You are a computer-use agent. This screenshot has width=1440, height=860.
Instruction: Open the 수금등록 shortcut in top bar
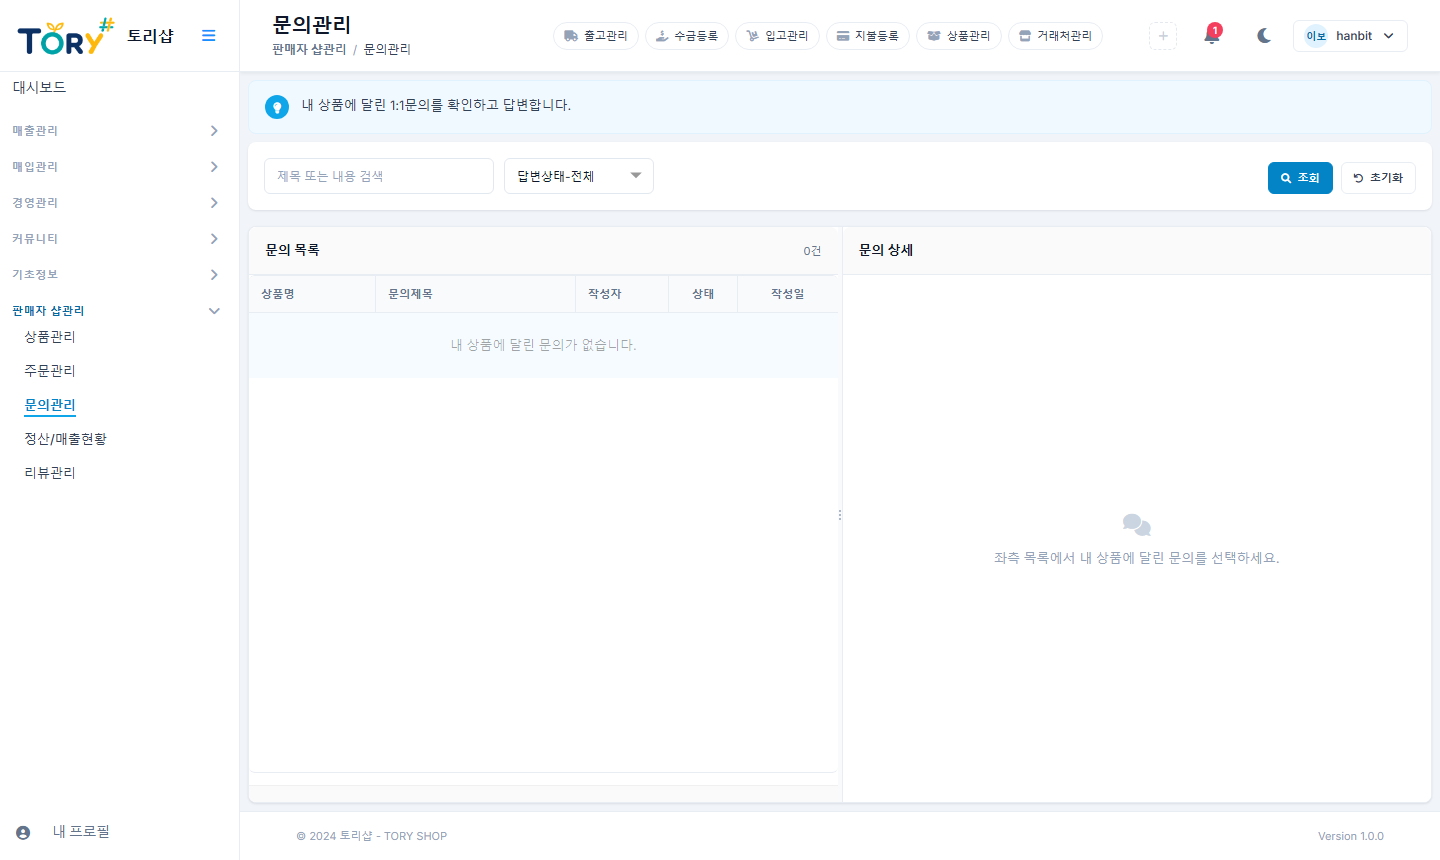click(687, 36)
